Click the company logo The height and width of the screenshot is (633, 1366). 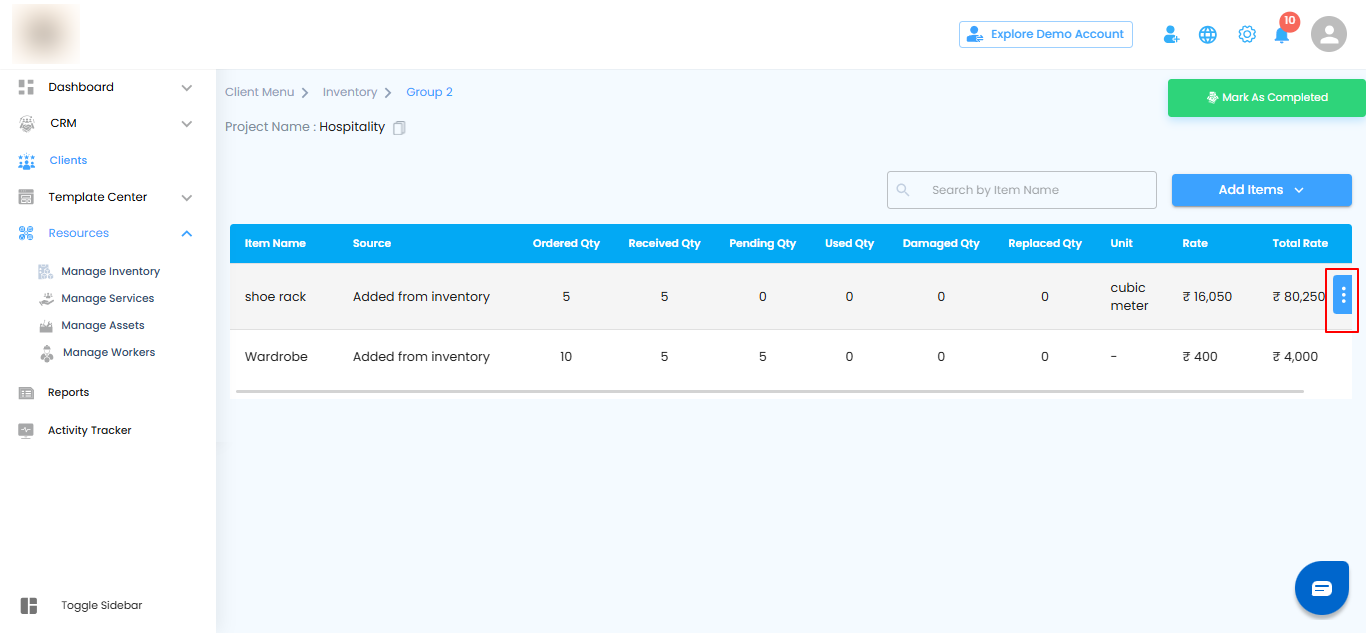click(46, 34)
